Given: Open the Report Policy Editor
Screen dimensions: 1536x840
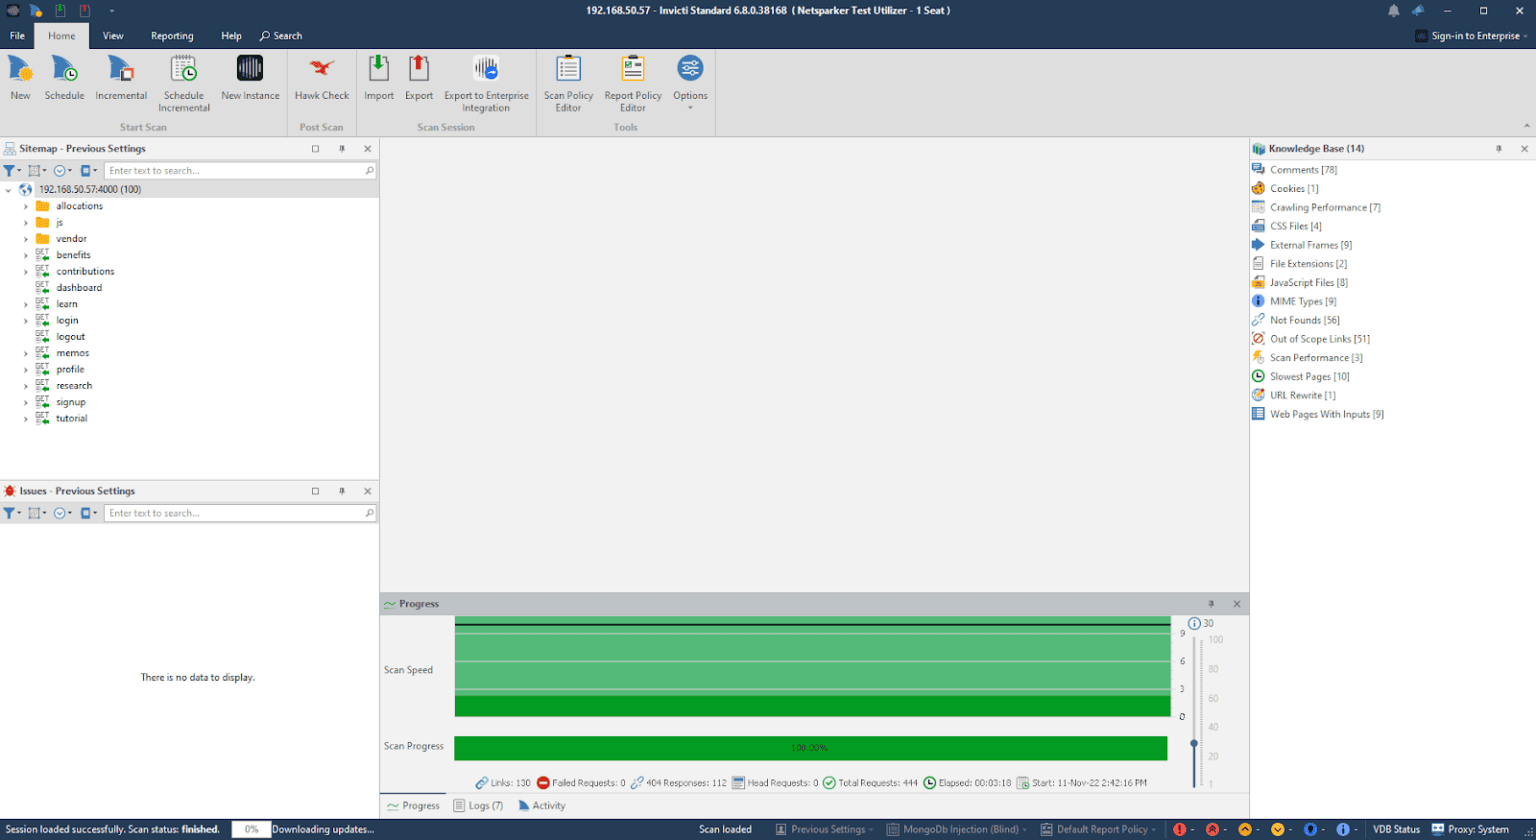Looking at the screenshot, I should tap(631, 80).
